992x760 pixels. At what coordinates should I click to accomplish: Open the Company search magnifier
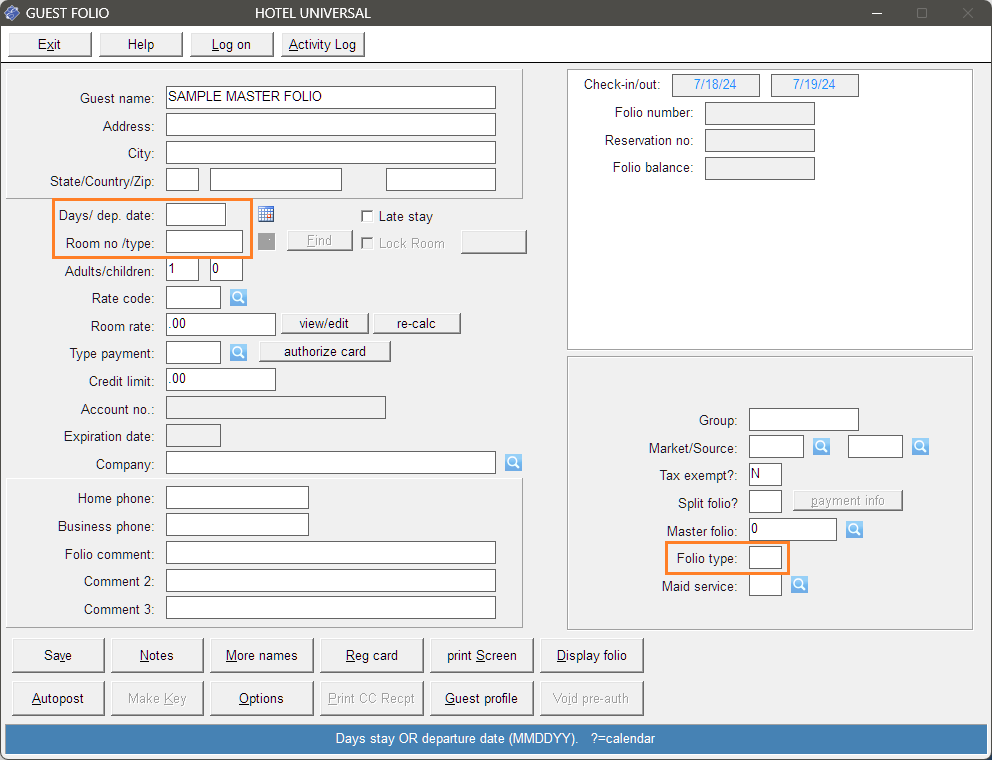tap(513, 463)
